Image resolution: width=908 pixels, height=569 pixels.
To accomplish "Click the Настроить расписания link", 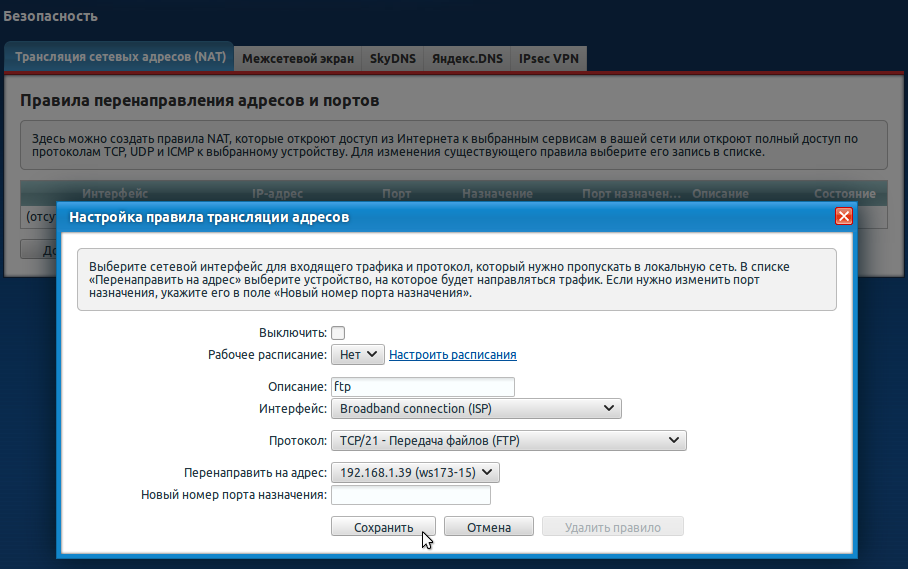I will [452, 355].
